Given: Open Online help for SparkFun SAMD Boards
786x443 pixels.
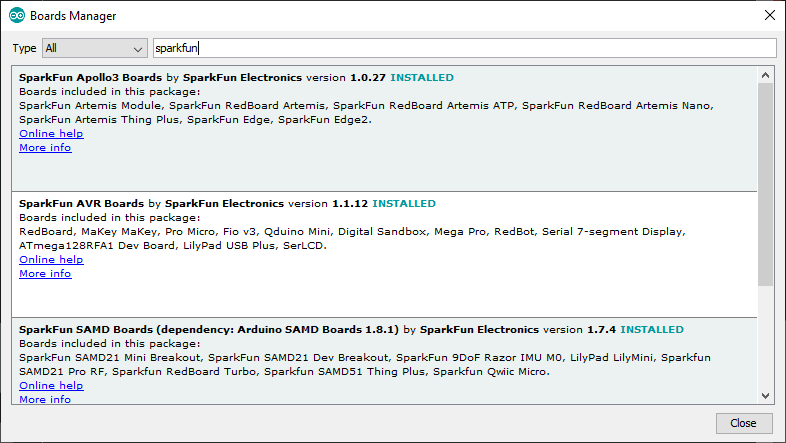Looking at the screenshot, I should click(x=51, y=385).
